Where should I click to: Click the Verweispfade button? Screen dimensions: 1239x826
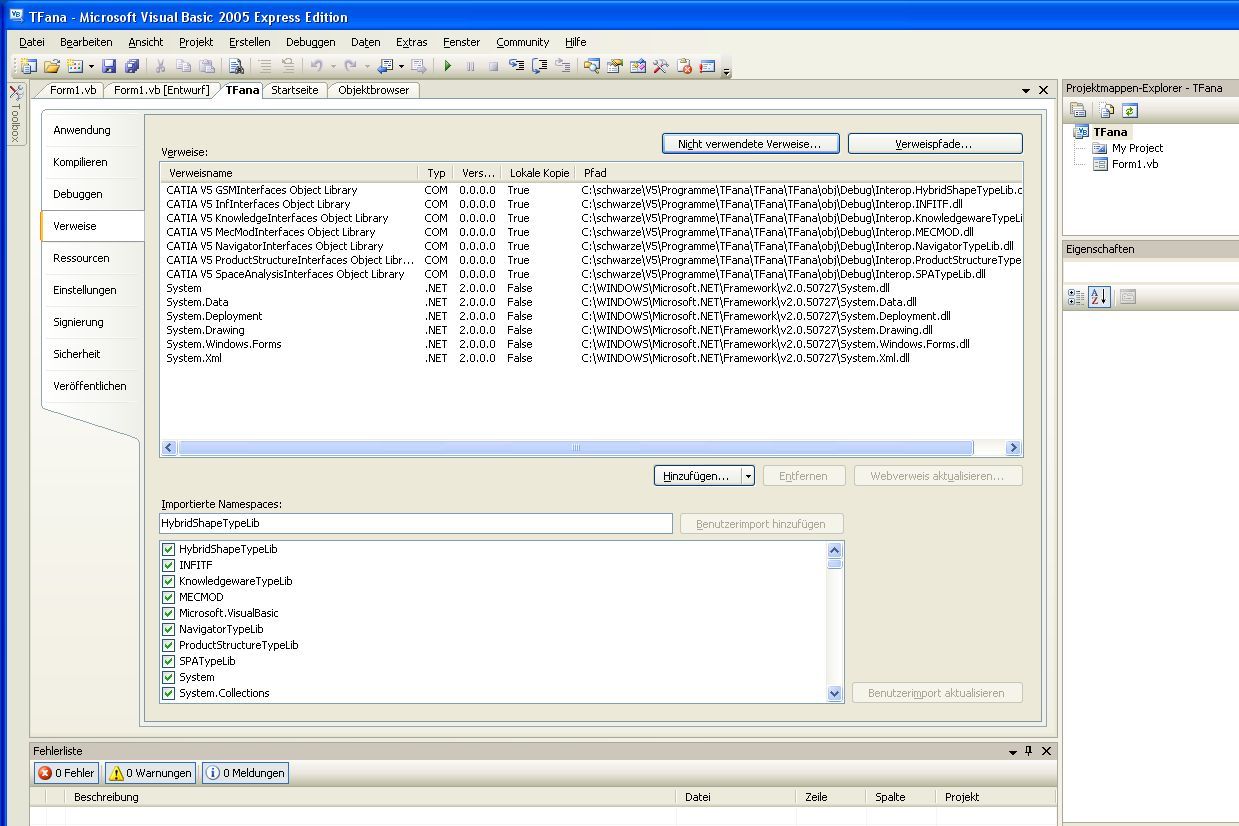935,144
